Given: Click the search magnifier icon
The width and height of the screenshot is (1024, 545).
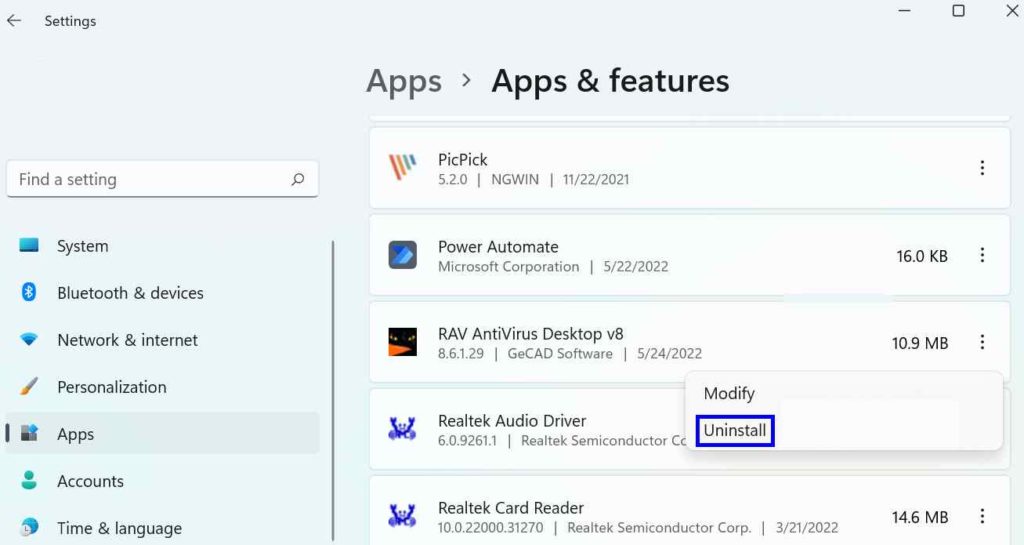Looking at the screenshot, I should (298, 179).
